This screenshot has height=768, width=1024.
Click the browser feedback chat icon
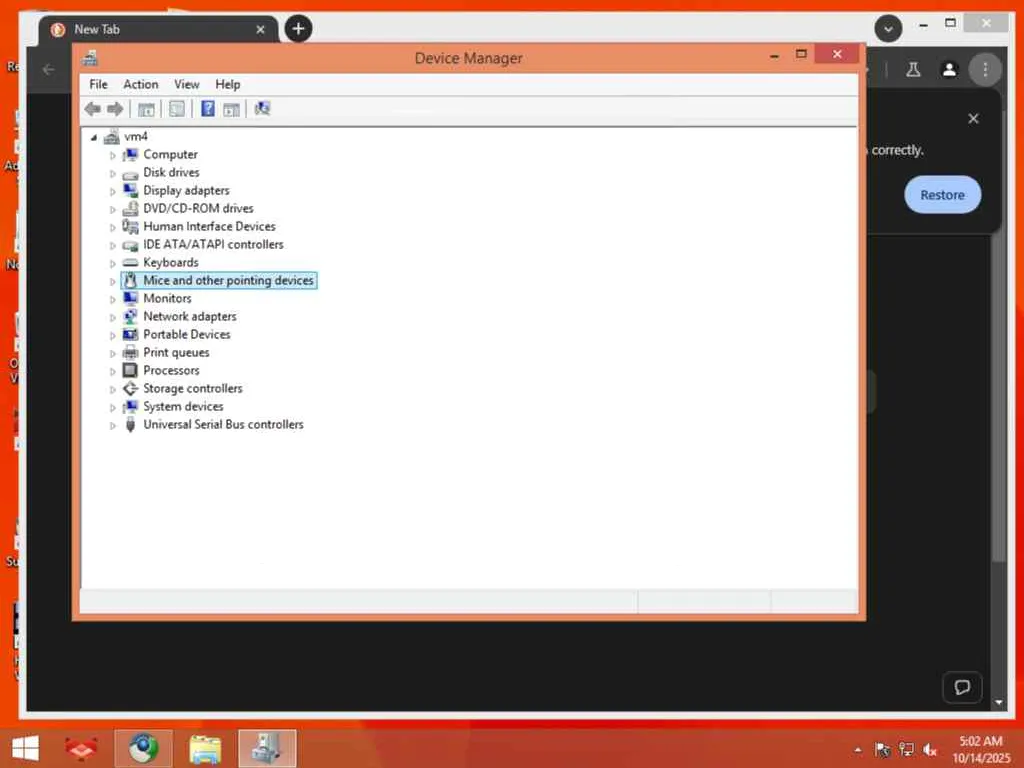[x=962, y=687]
